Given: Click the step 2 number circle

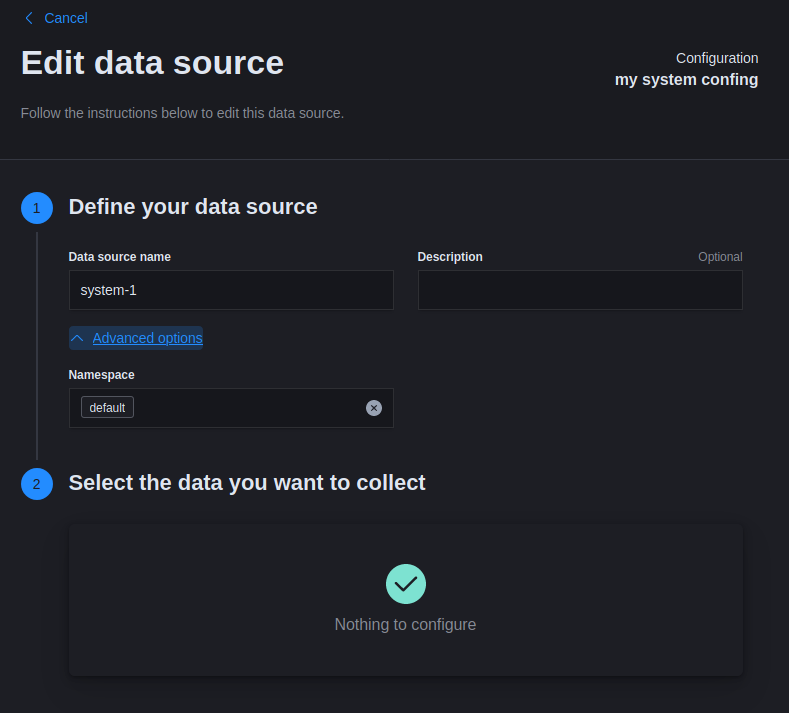Looking at the screenshot, I should coord(37,484).
